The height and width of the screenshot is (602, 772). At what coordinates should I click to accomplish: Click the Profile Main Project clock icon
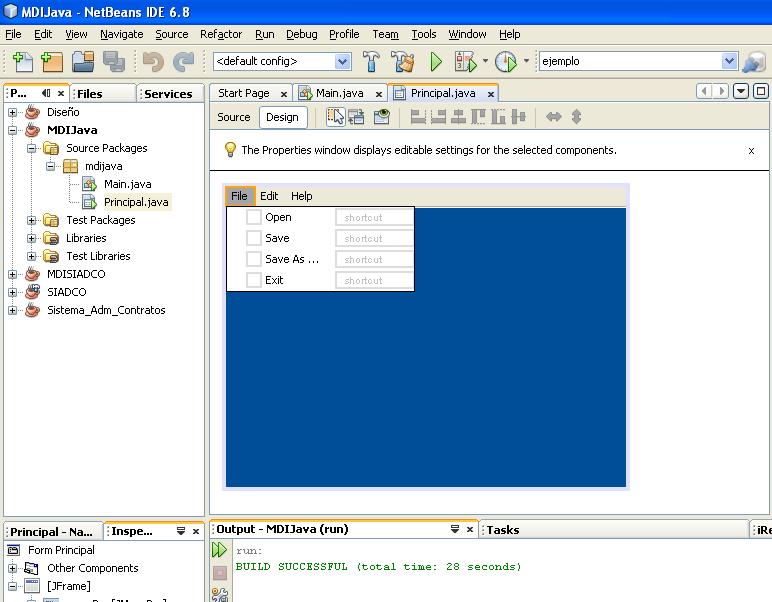tap(506, 62)
